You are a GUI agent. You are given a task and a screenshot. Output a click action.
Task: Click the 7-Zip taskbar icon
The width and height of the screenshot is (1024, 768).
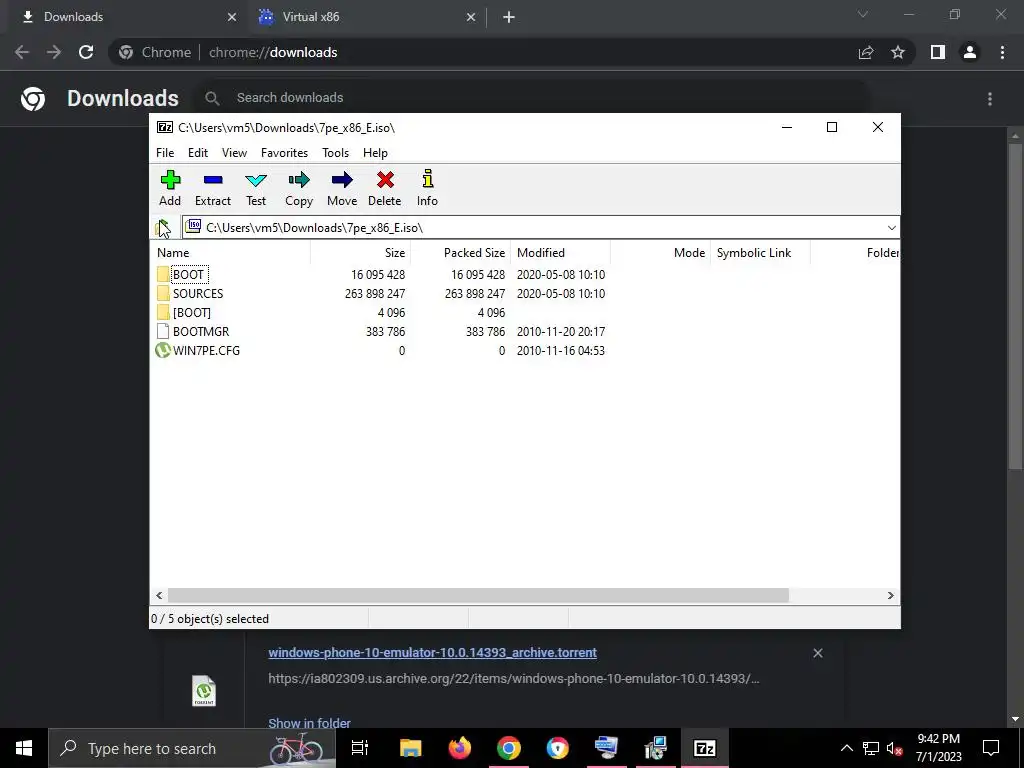tap(704, 748)
